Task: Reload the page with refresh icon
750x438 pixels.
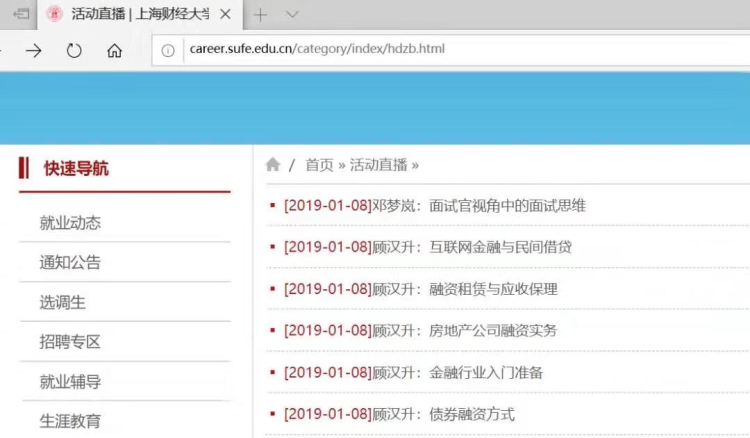Action: click(74, 50)
